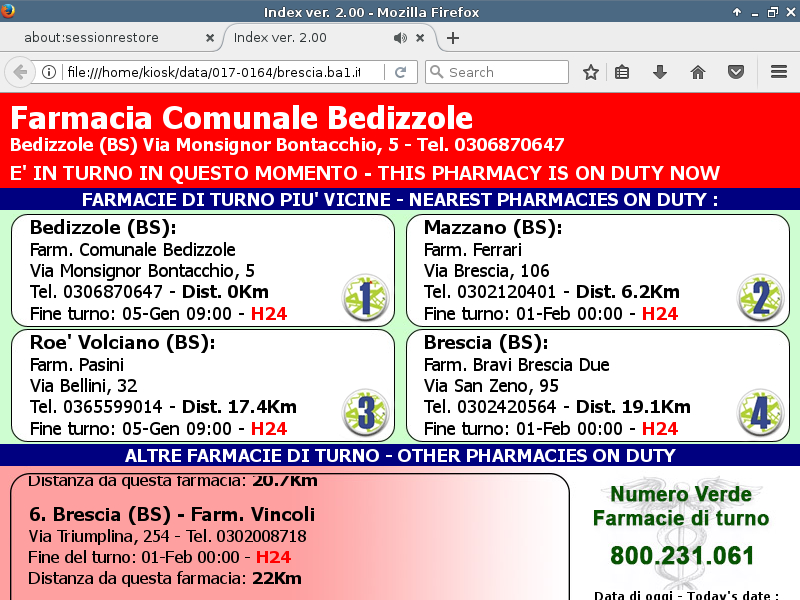Close the about:sessionrestore tab
Viewport: 800px width, 600px height.
tap(209, 38)
